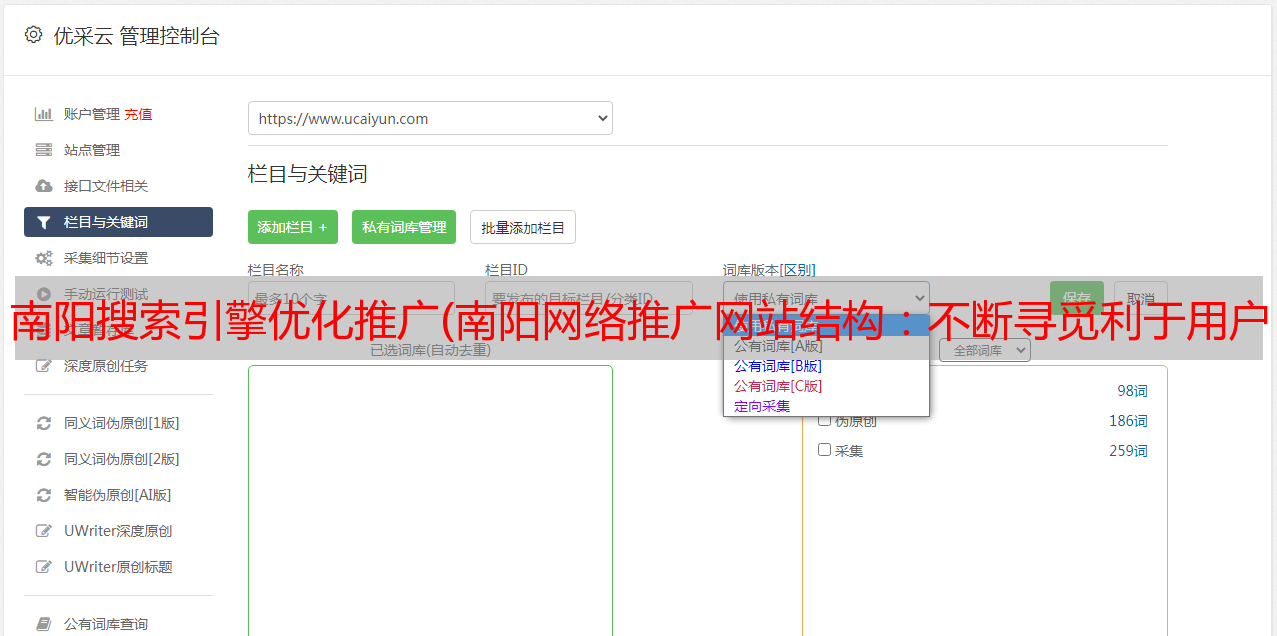Click the server icon next to 站点管理
The width and height of the screenshot is (1277, 636).
(43, 150)
